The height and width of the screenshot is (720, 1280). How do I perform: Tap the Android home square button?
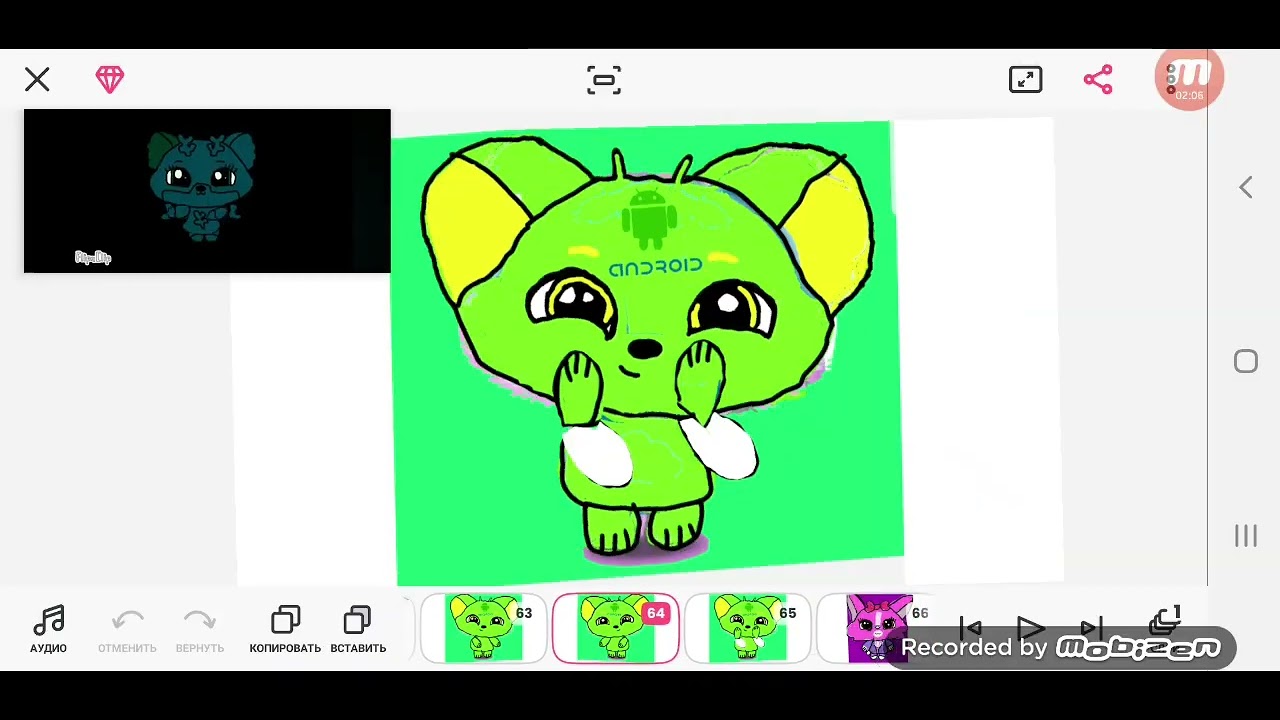(1246, 361)
